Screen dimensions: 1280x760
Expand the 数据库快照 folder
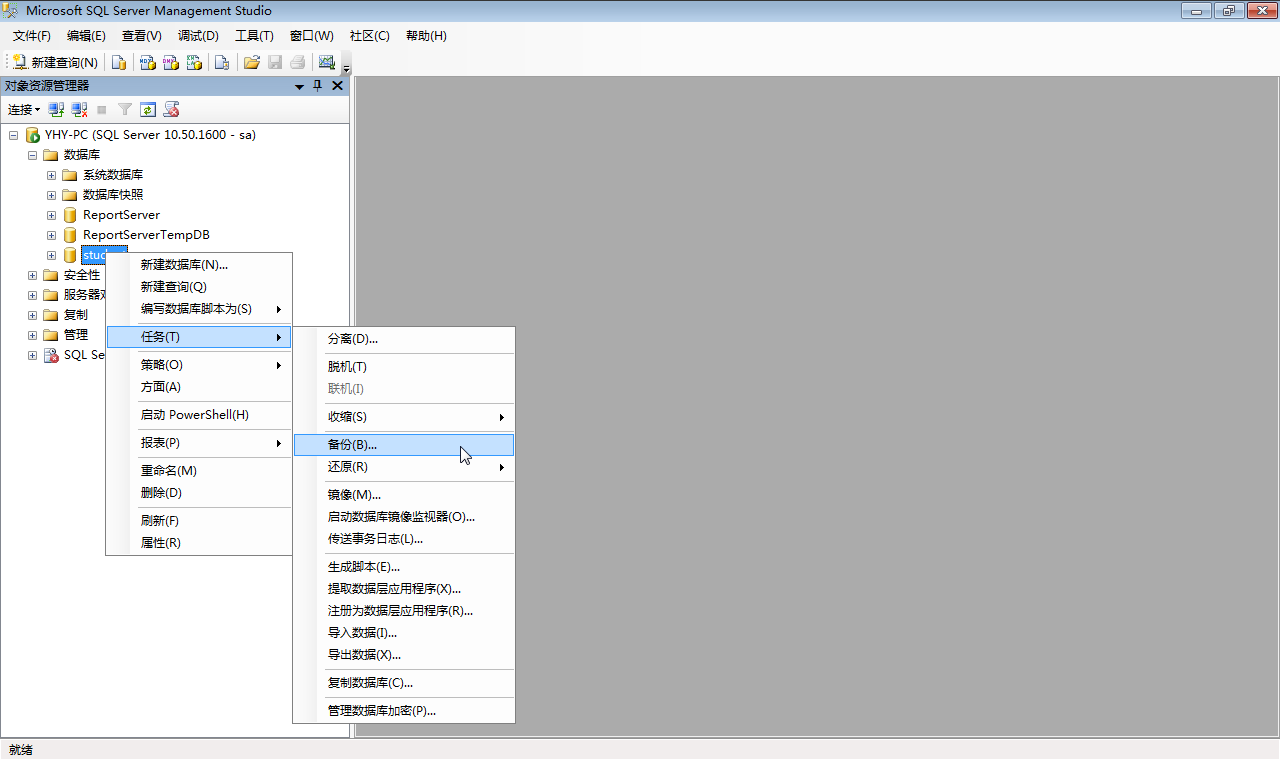point(51,195)
